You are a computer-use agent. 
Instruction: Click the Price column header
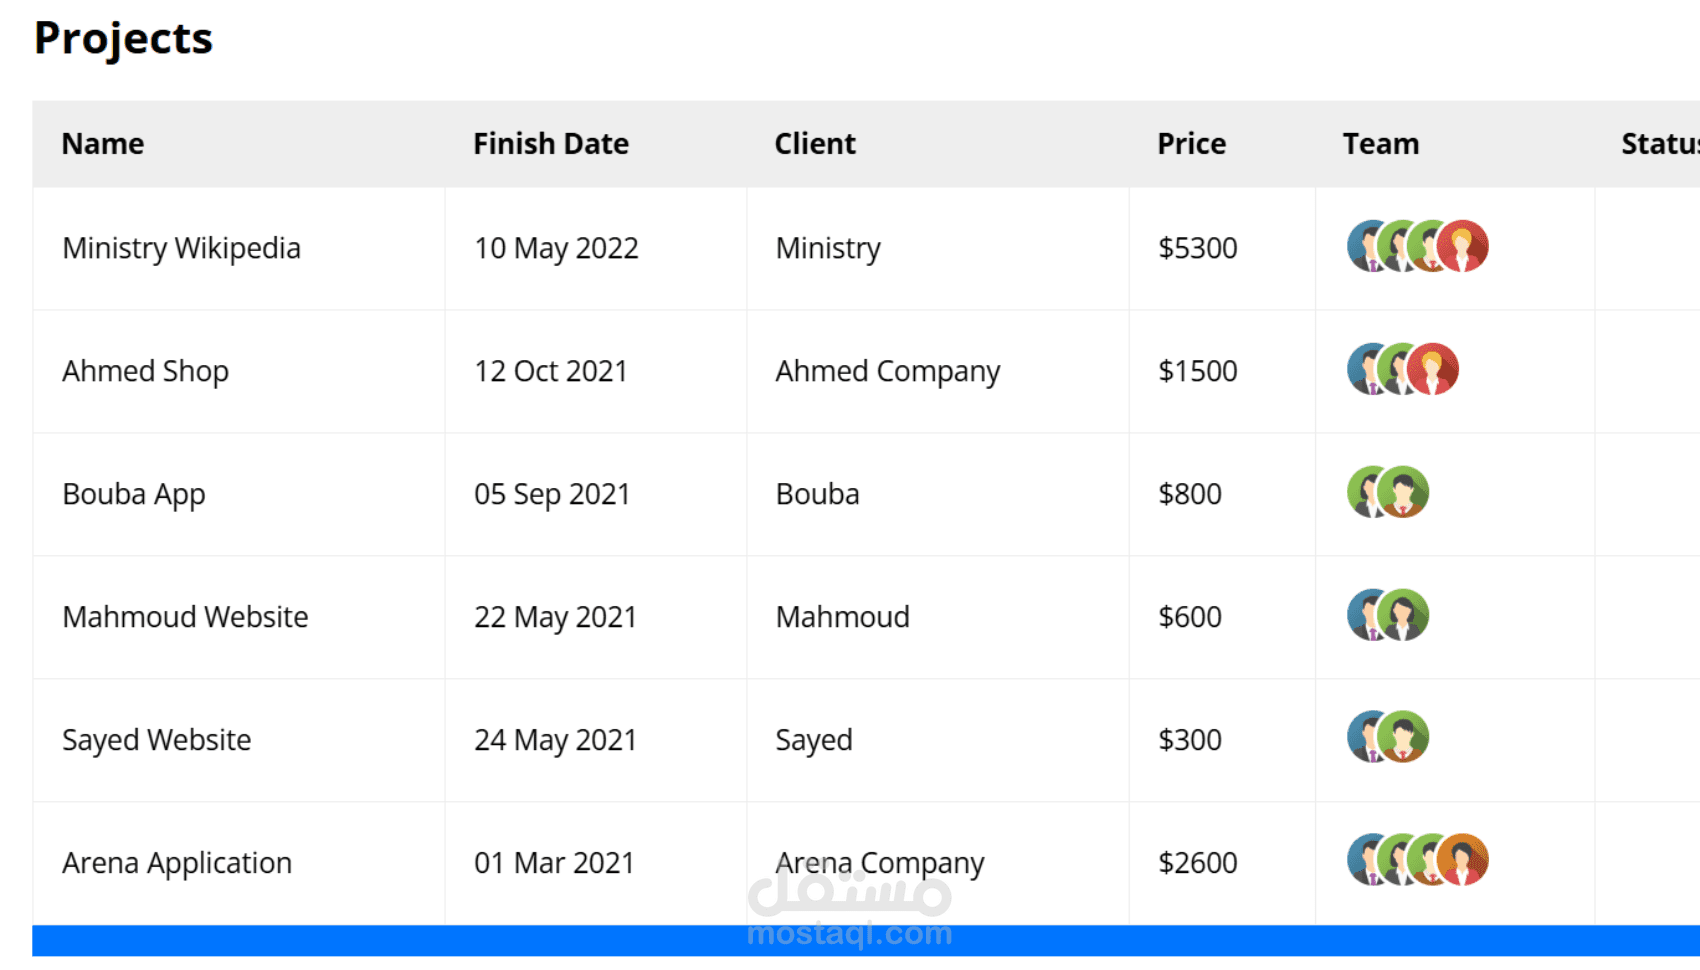[x=1191, y=144]
